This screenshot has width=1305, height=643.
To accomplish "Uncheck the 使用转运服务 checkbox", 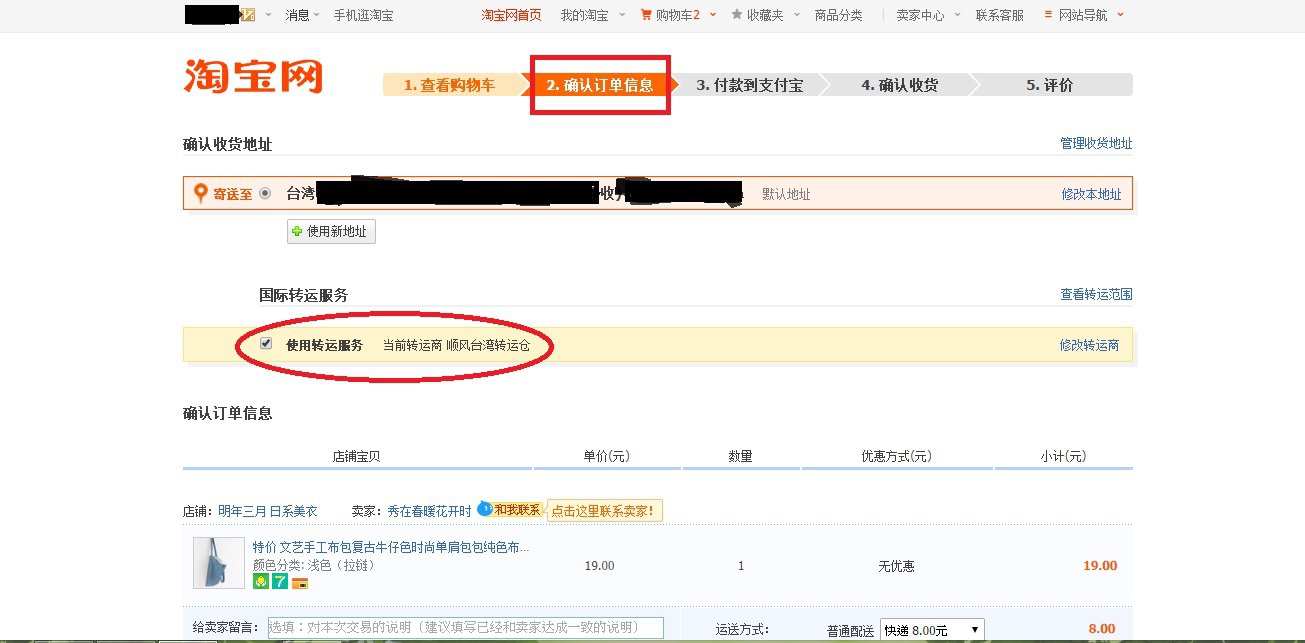I will pyautogui.click(x=266, y=343).
